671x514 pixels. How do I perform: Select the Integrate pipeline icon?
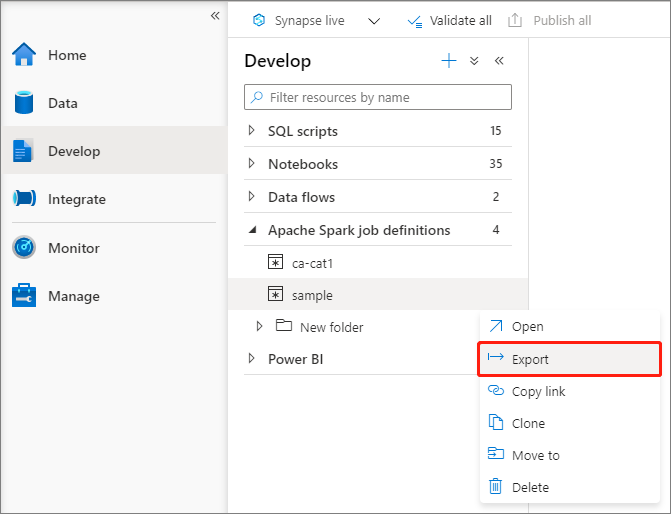pos(24,199)
